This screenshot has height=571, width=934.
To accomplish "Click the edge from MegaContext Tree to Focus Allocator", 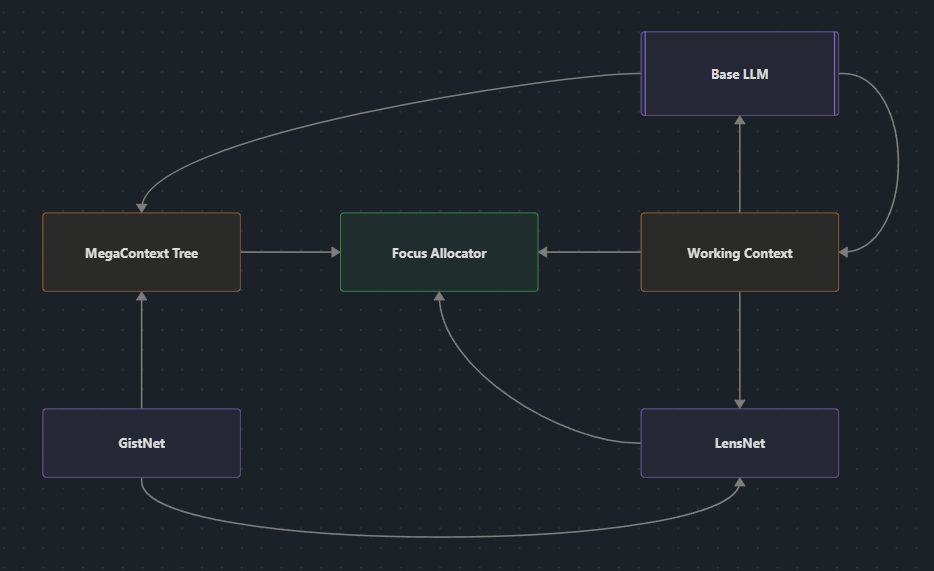I will click(x=288, y=253).
